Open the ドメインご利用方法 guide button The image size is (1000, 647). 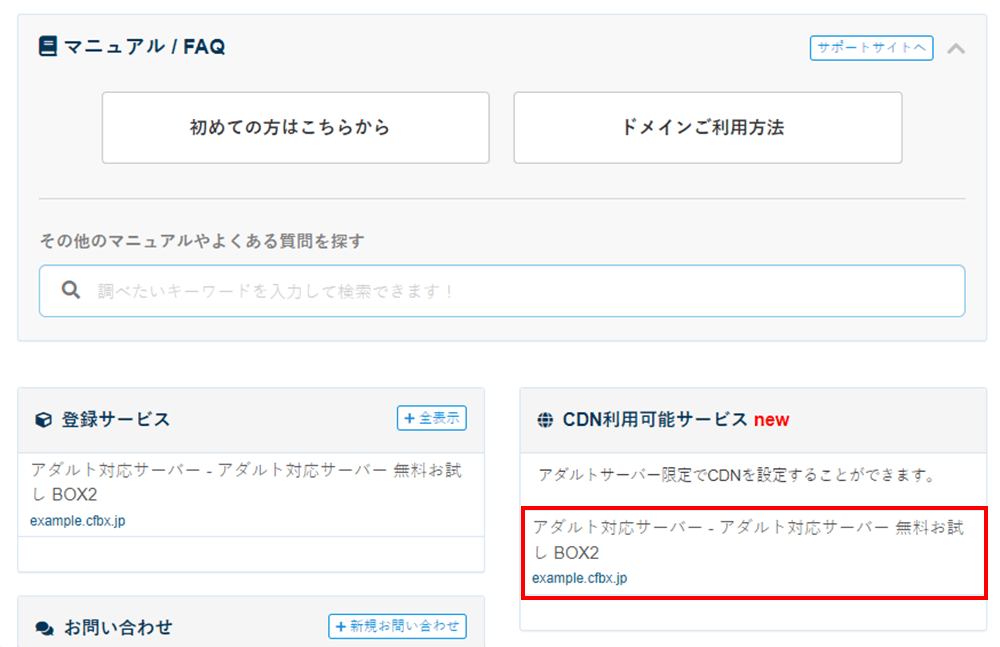pyautogui.click(x=707, y=128)
